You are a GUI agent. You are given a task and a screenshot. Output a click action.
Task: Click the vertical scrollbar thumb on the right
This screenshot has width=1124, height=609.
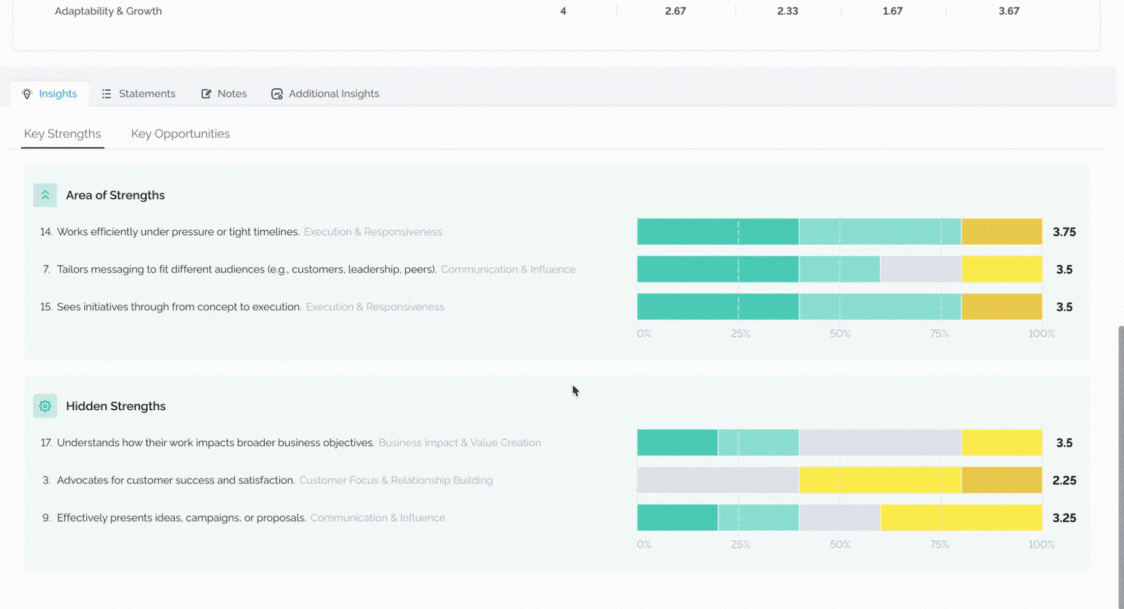(x=1120, y=467)
